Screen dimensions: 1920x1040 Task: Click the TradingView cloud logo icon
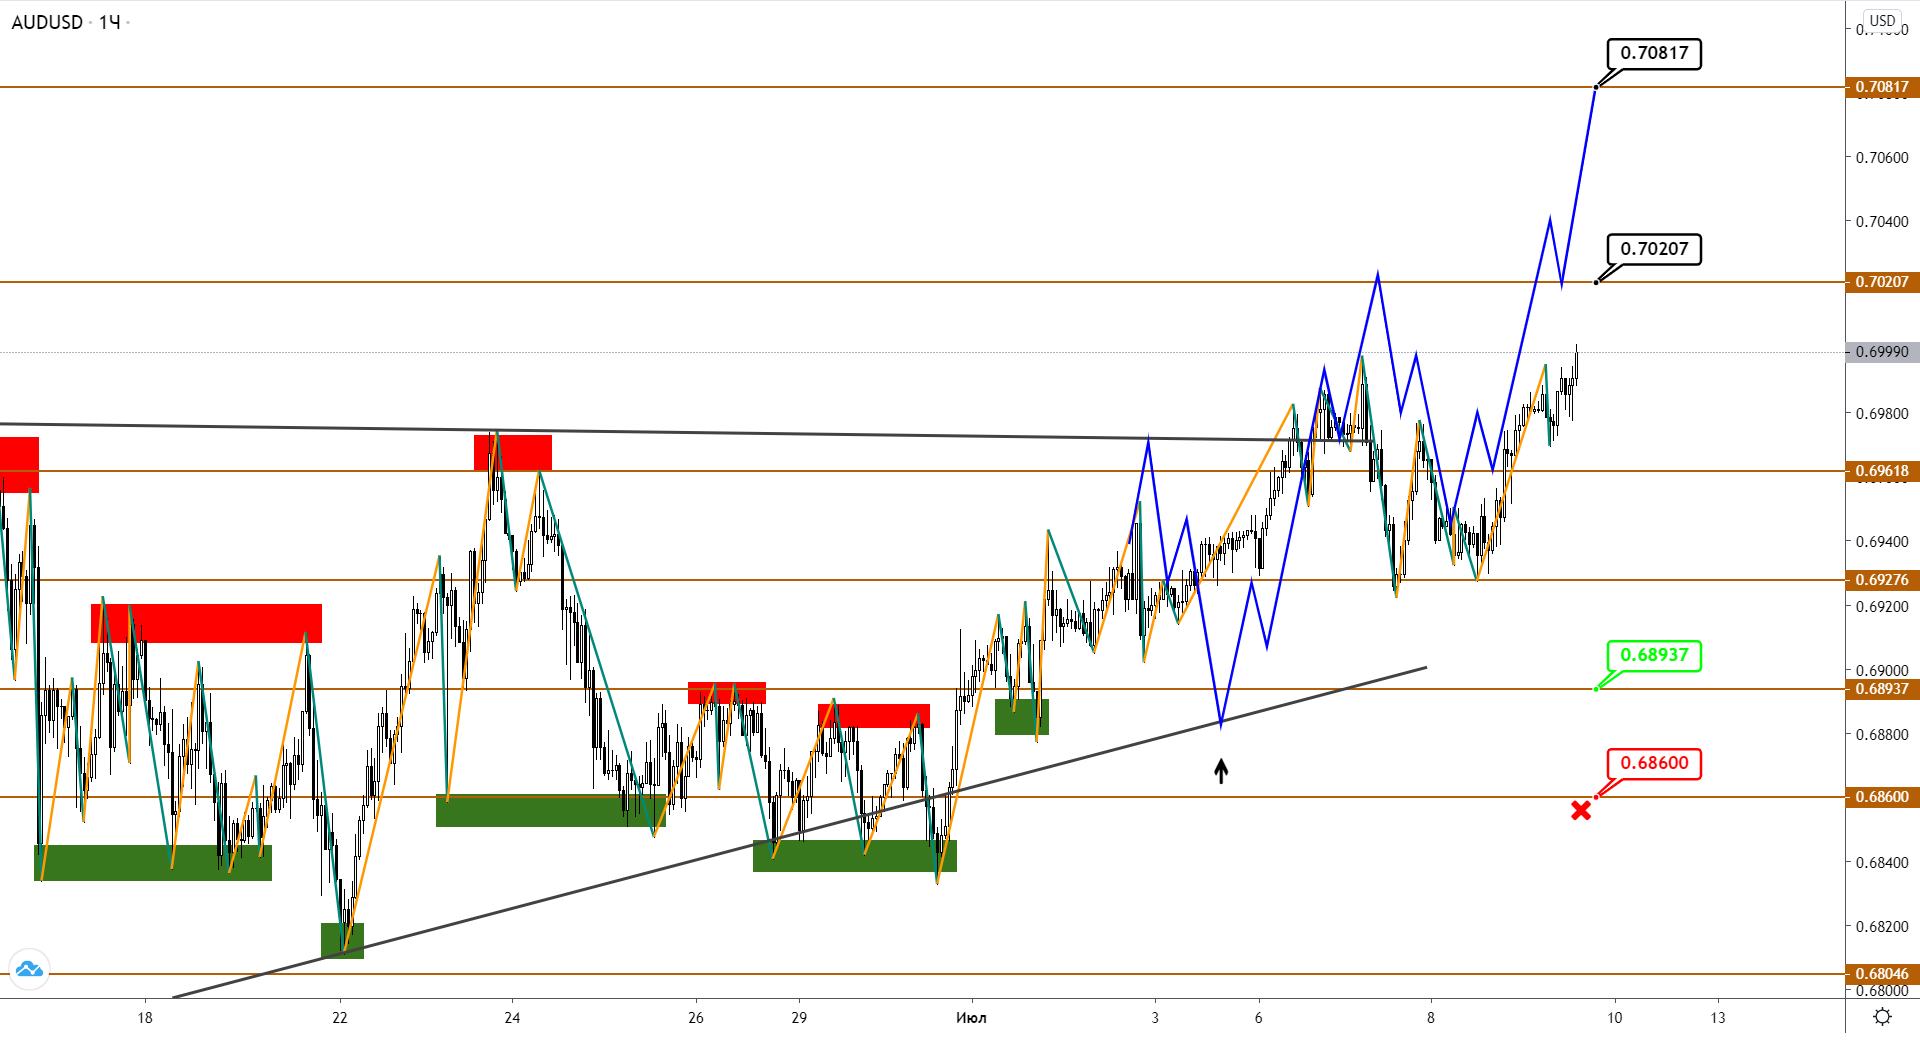tap(29, 969)
